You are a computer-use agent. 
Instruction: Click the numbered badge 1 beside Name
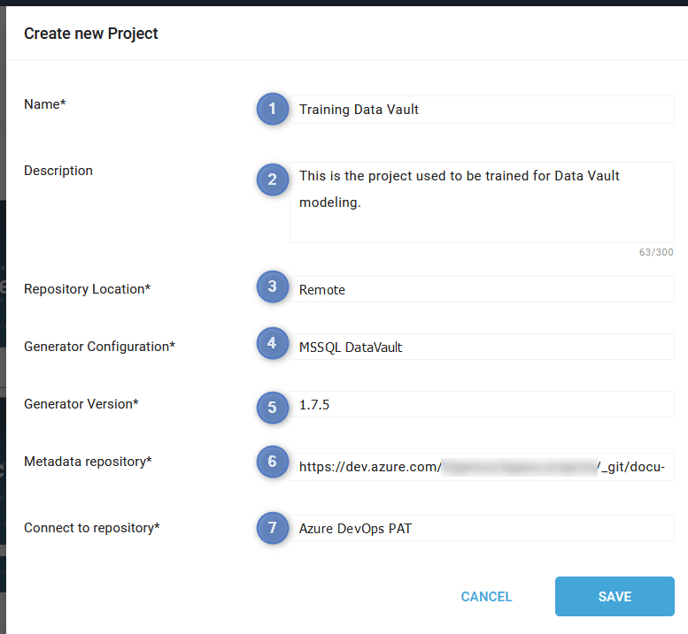coord(272,109)
